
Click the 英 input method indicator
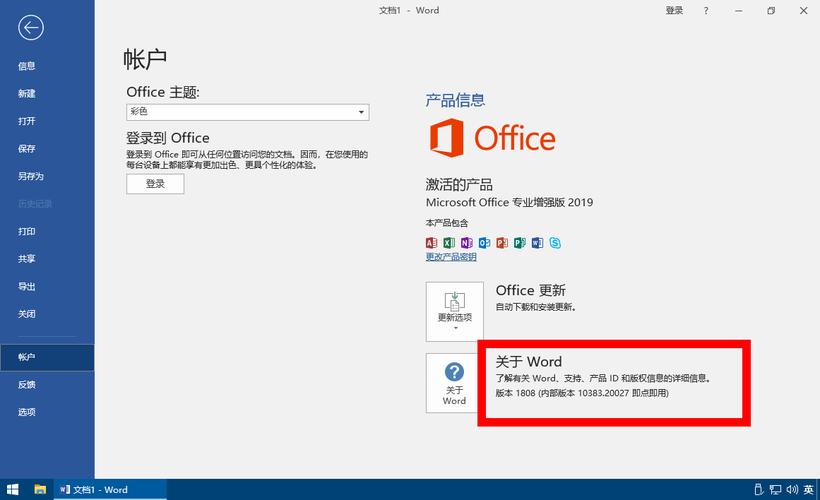(808, 490)
